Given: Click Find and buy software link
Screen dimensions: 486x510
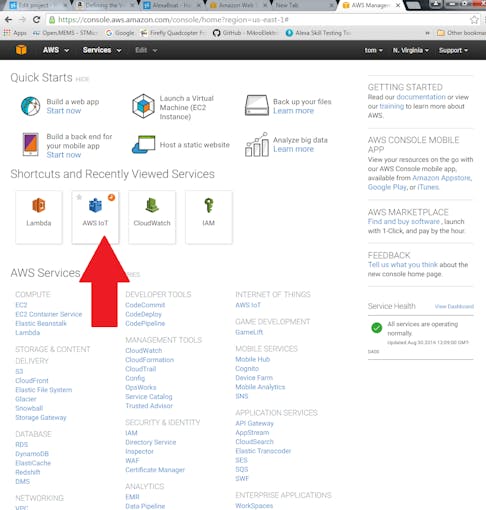Looking at the screenshot, I should (x=404, y=222).
